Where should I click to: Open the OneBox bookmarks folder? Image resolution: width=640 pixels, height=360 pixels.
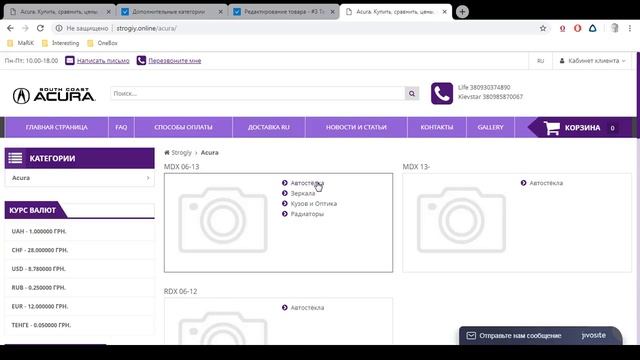click(102, 43)
